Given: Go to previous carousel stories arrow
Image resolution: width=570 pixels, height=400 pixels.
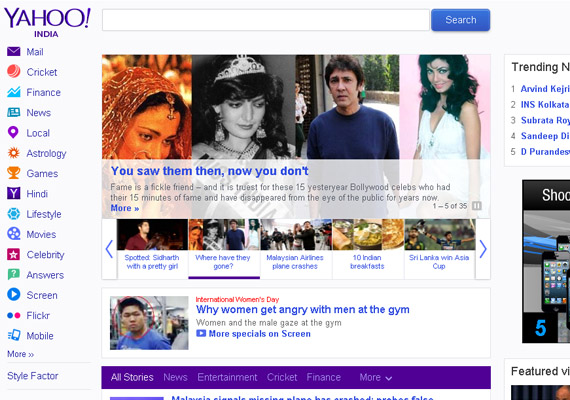Looking at the screenshot, I should point(109,249).
